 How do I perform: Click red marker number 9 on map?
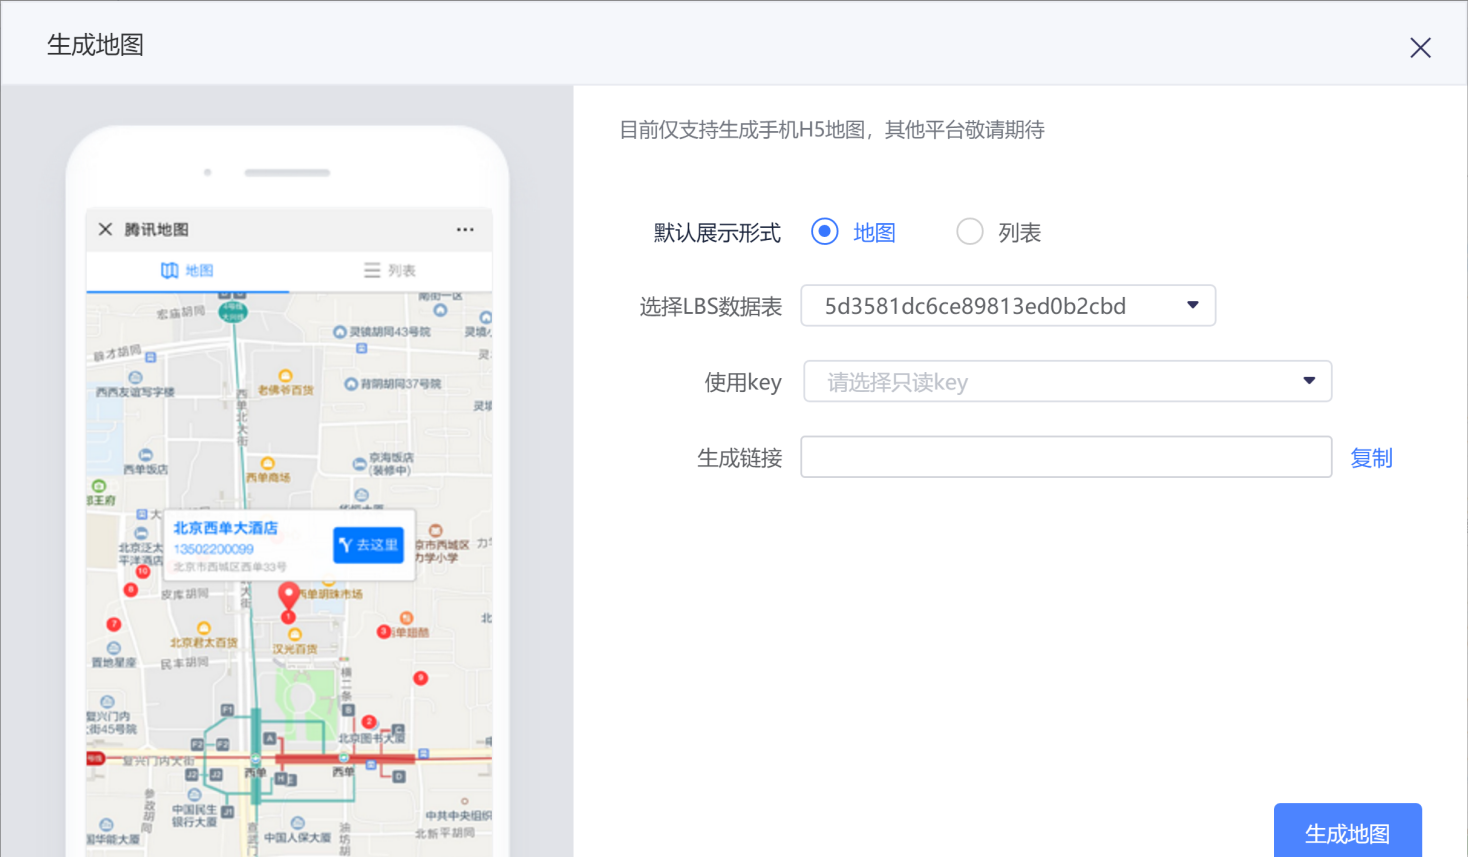coord(421,678)
